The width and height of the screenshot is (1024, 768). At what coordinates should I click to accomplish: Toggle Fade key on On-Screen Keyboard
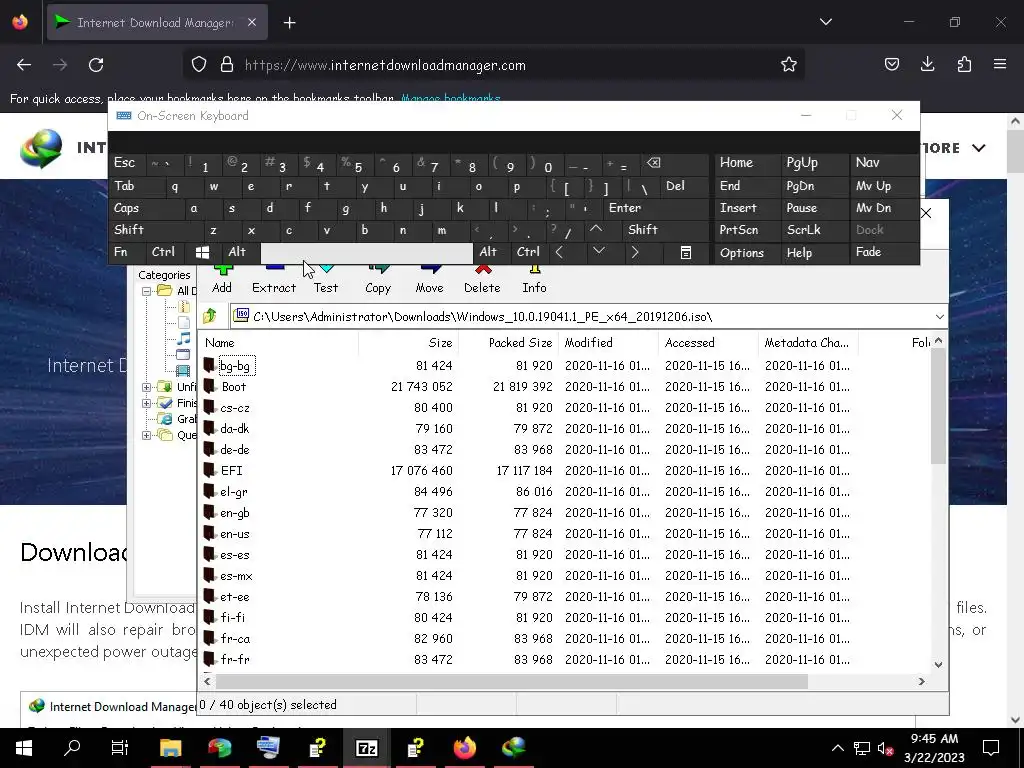884,252
